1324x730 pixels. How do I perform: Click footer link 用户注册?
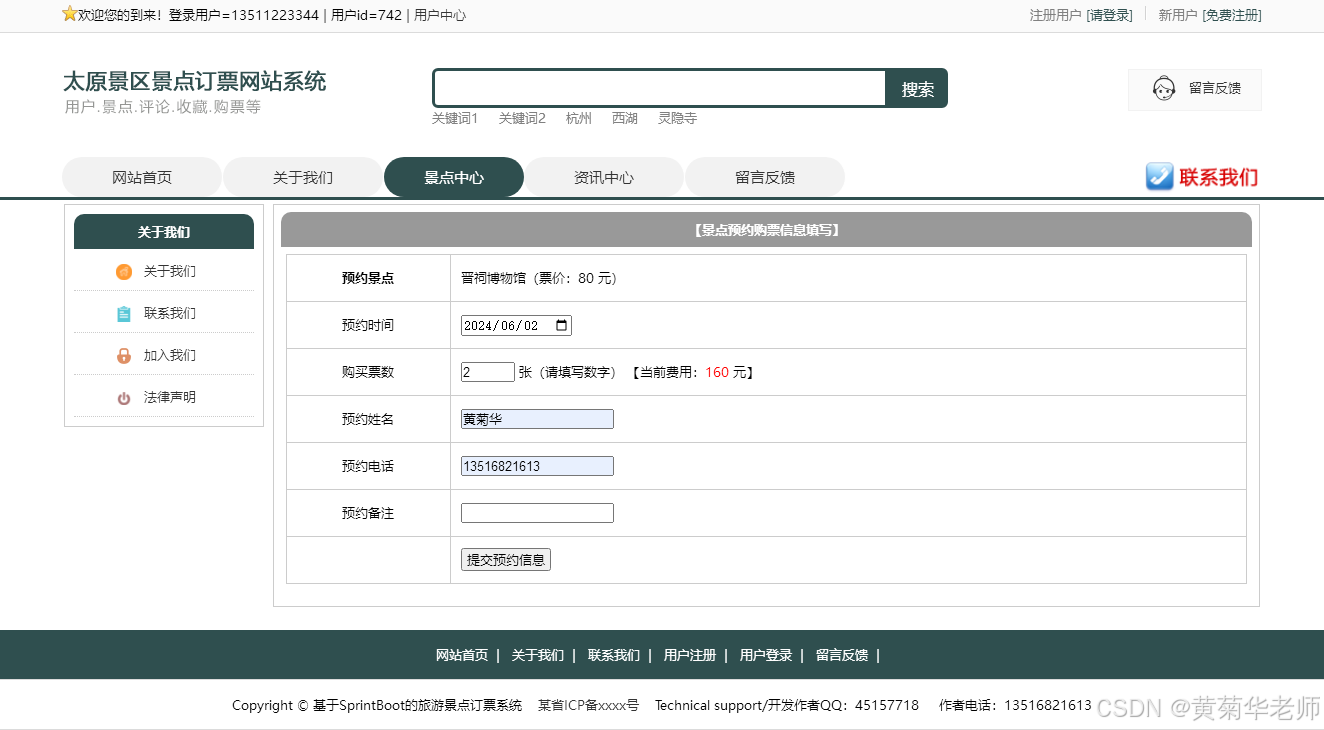coord(690,655)
